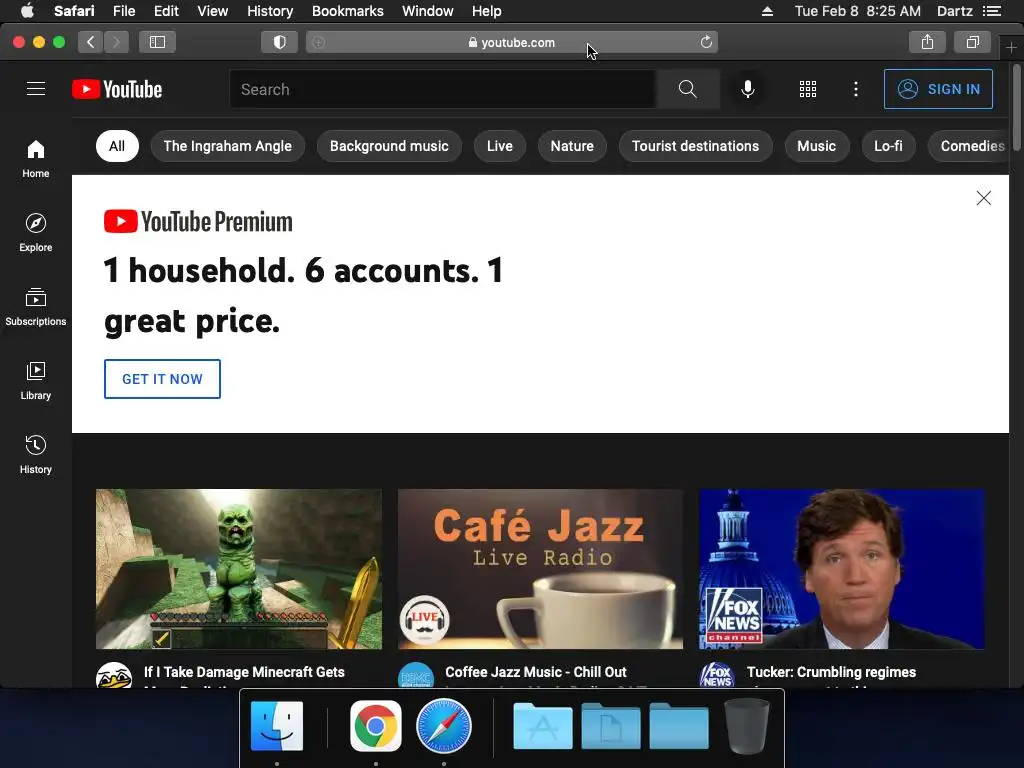Select the All filter chip
The height and width of the screenshot is (768, 1024).
(117, 146)
